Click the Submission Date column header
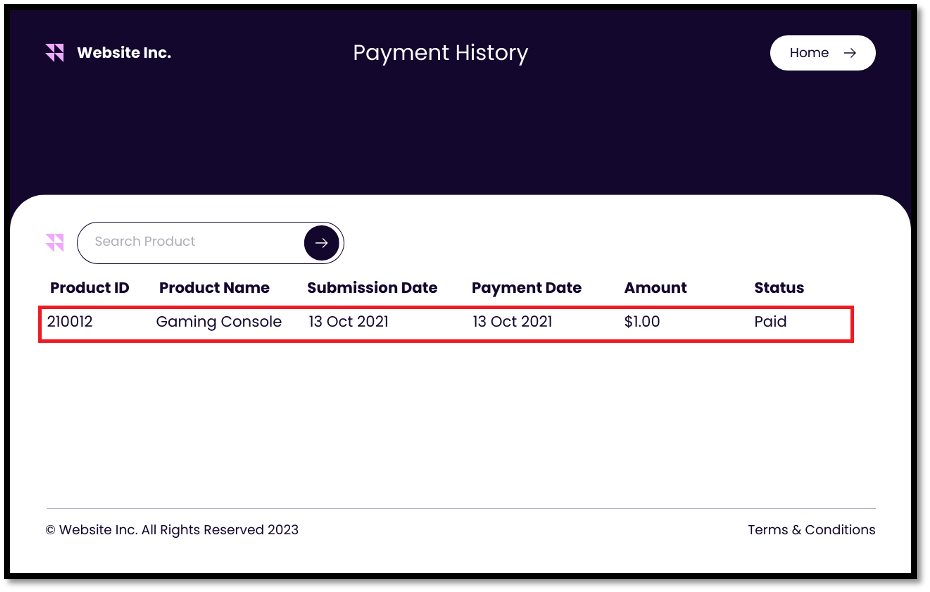 372,288
